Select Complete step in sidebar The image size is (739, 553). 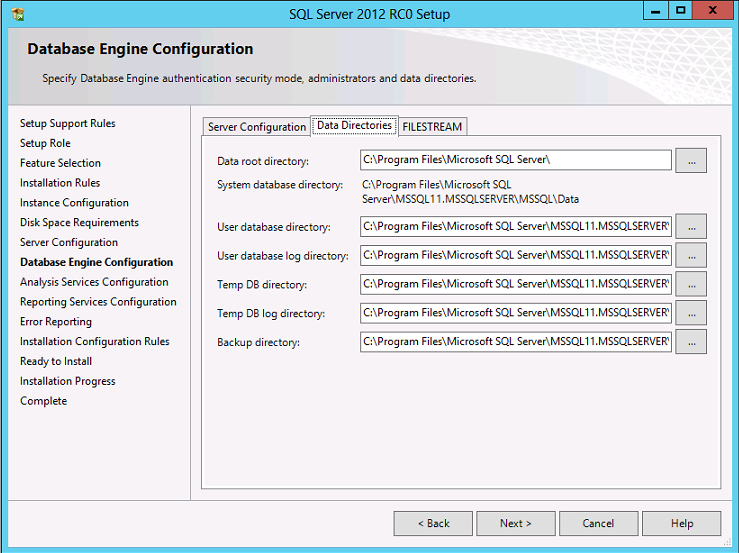click(43, 401)
